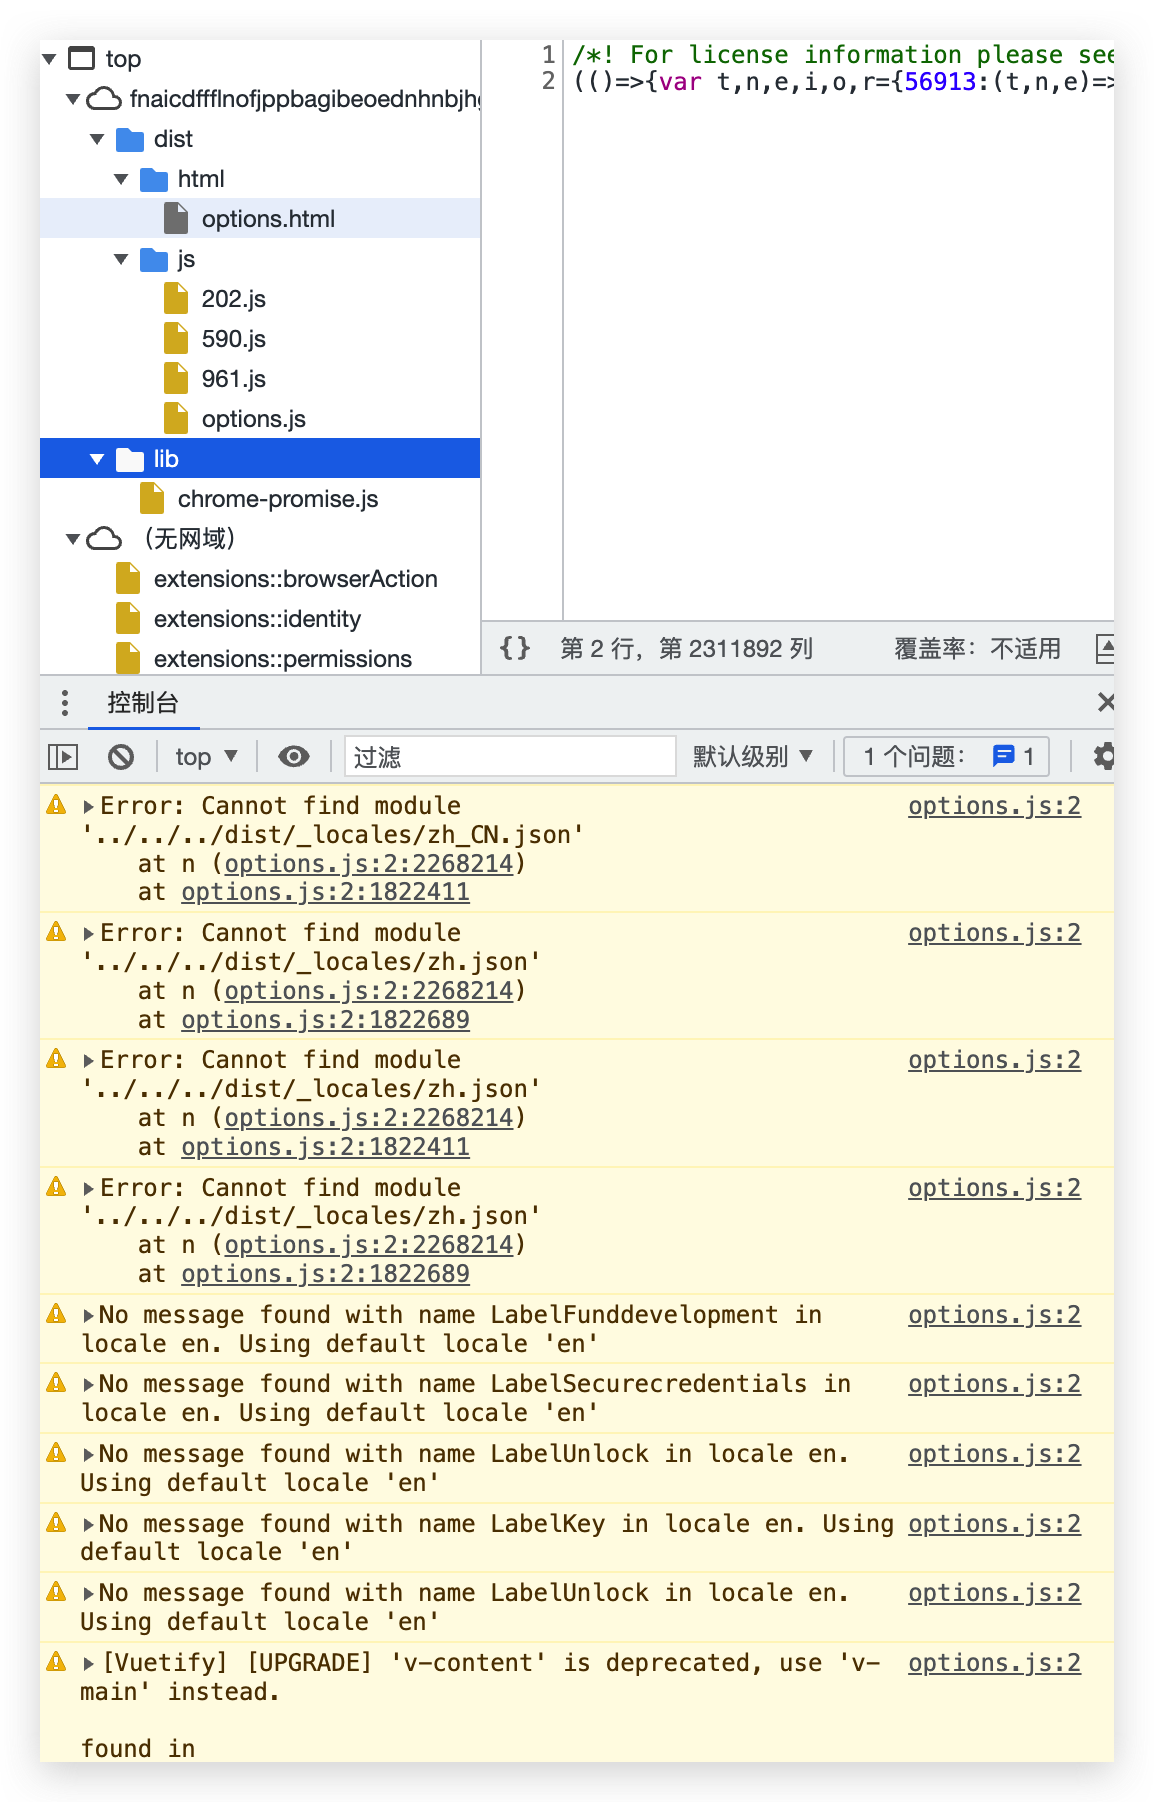Click the warning icon beside Vuetify message
This screenshot has width=1154, height=1802.
click(57, 1662)
